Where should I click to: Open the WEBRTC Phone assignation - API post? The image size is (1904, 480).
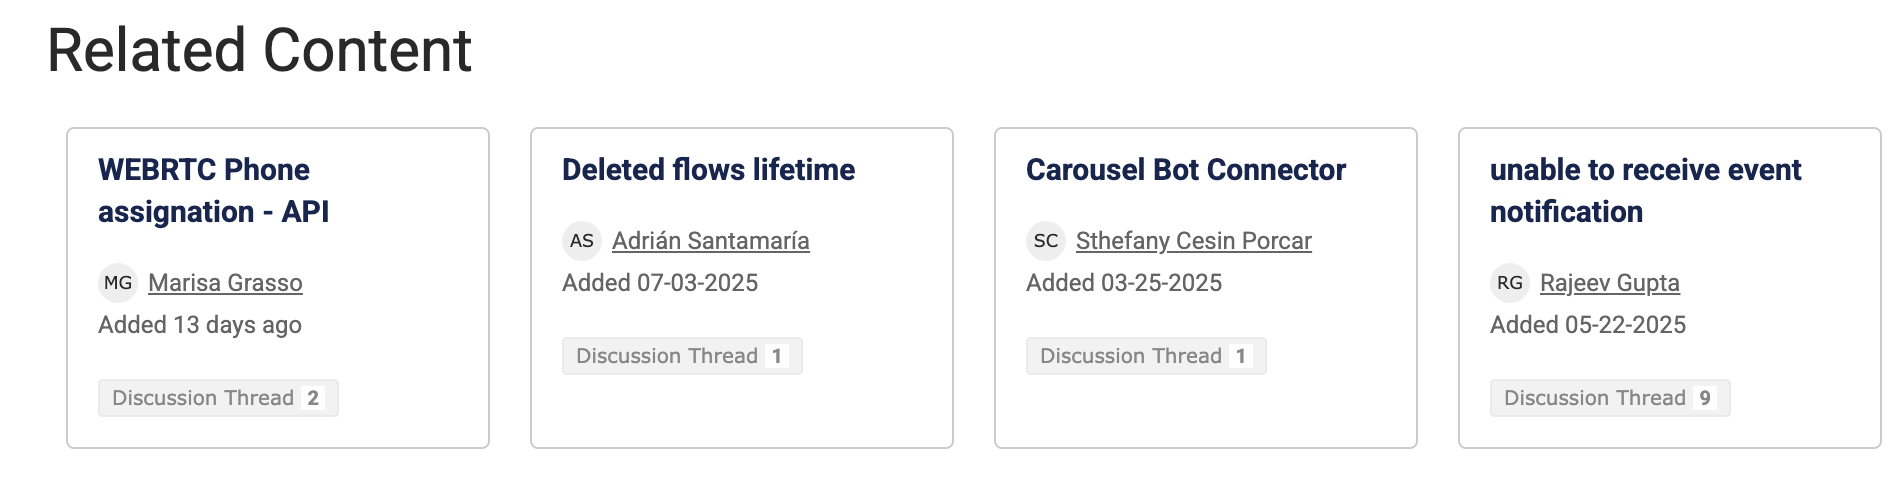point(213,190)
